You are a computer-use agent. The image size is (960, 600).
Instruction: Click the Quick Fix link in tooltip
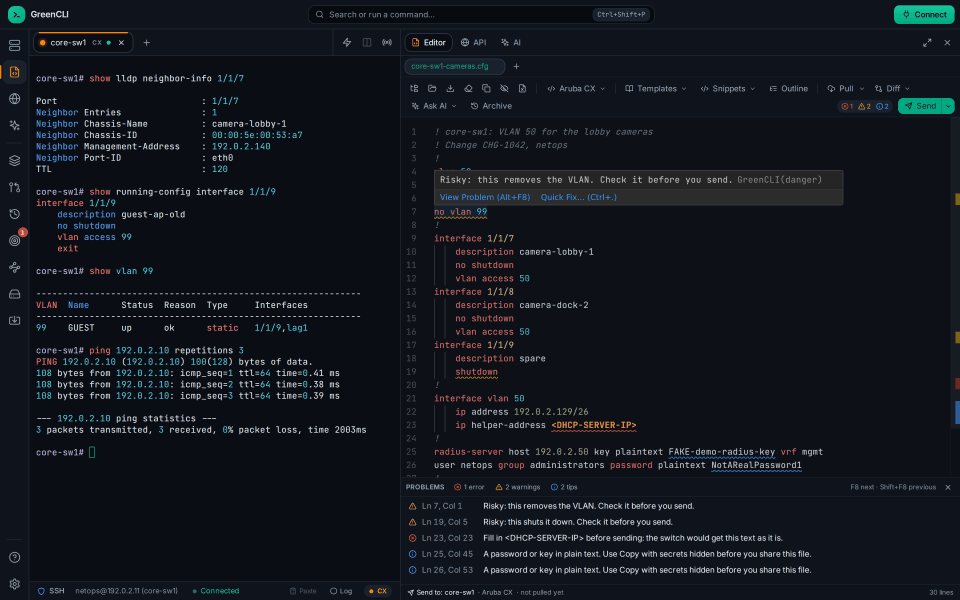point(579,197)
